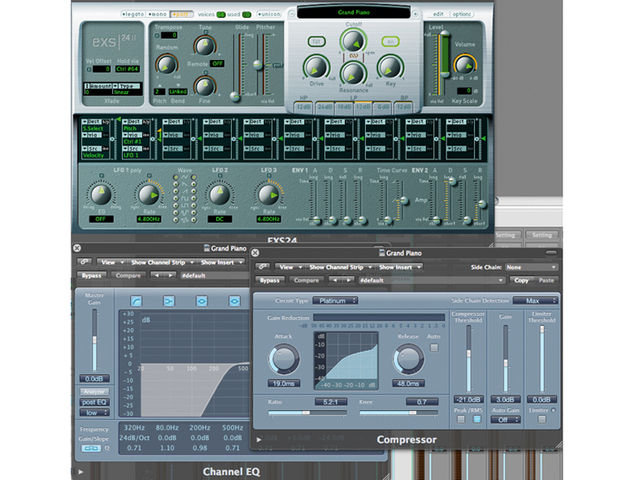640x480 pixels.
Task: Click Channel EQ Analyzer button
Action: (x=94, y=392)
